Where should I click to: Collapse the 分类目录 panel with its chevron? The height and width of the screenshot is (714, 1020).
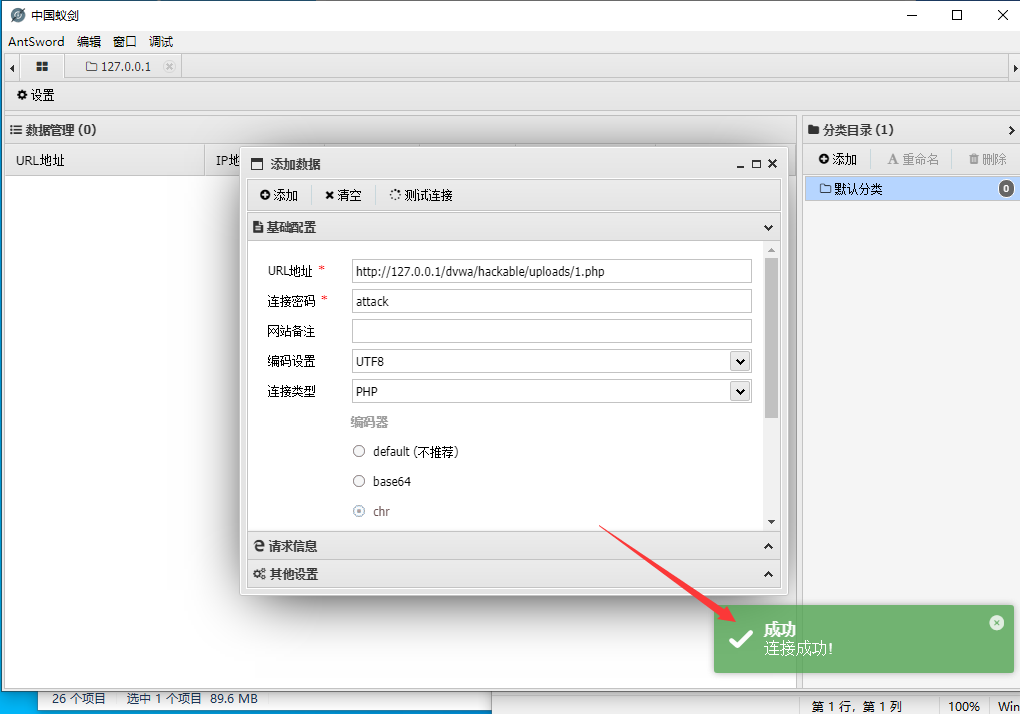tap(1012, 130)
